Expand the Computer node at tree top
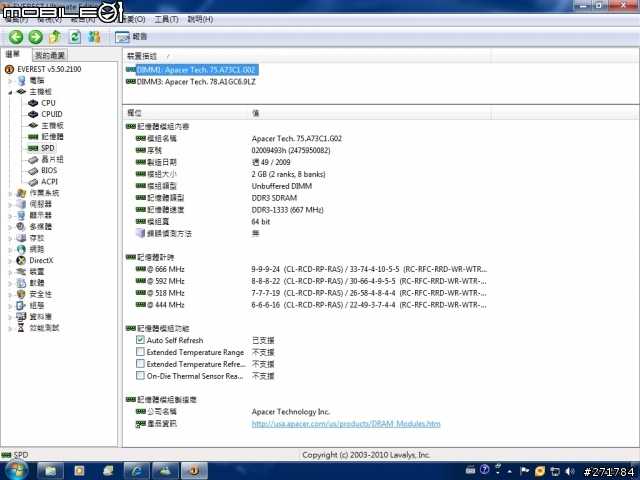The image size is (640, 480). pos(10,81)
